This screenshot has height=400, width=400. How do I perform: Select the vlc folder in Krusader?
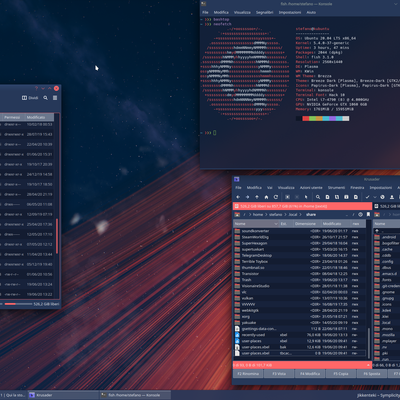(300, 292)
